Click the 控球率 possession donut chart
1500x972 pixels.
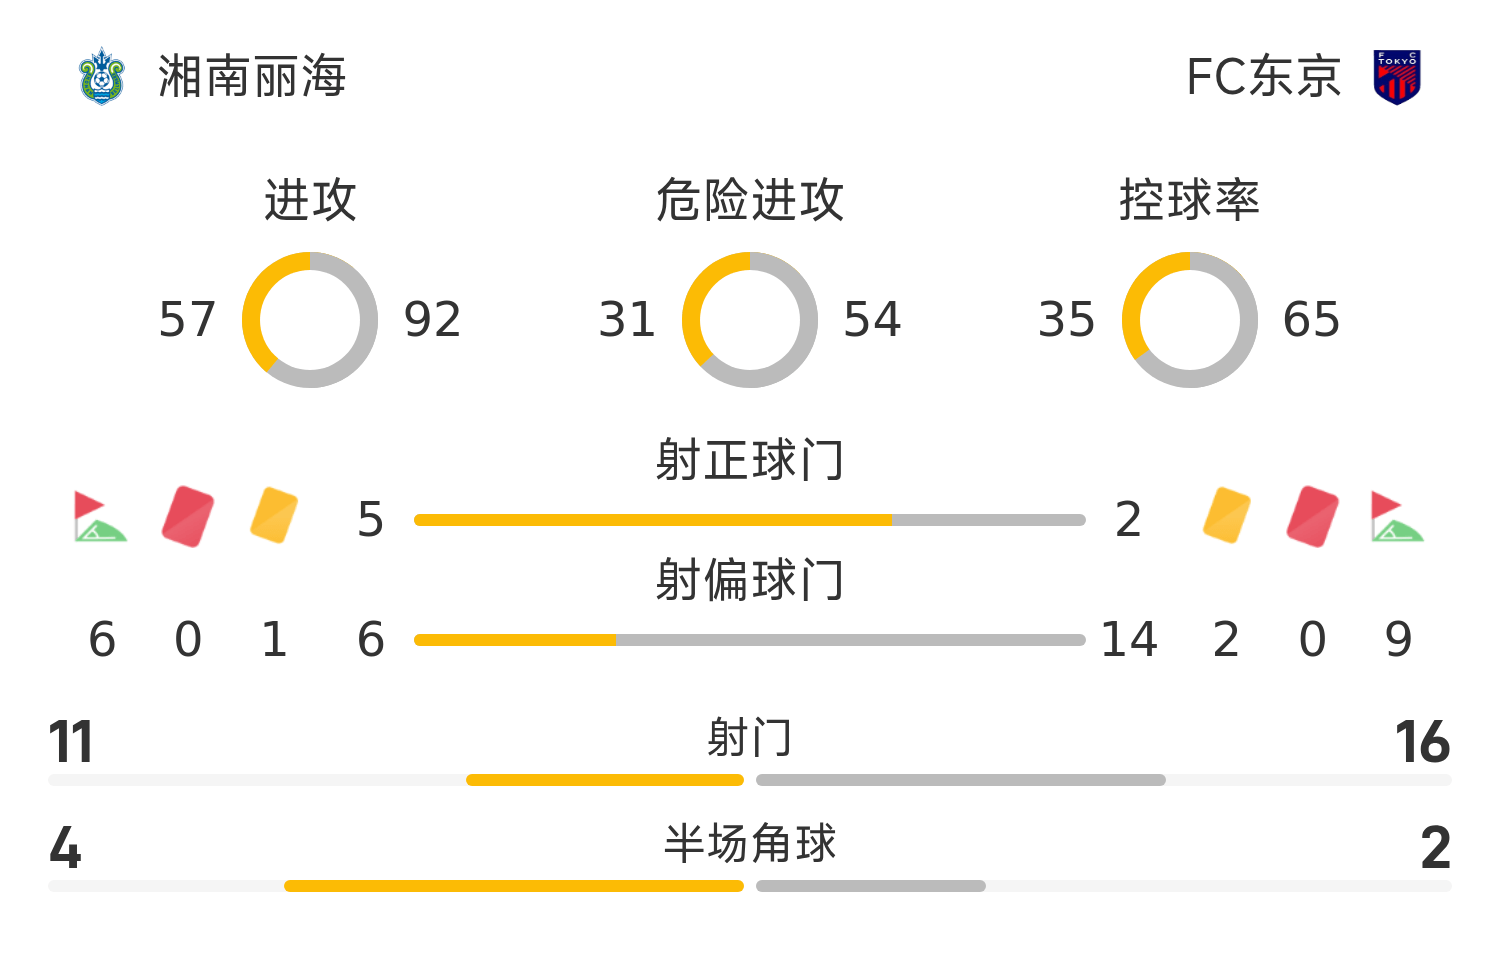[1190, 320]
